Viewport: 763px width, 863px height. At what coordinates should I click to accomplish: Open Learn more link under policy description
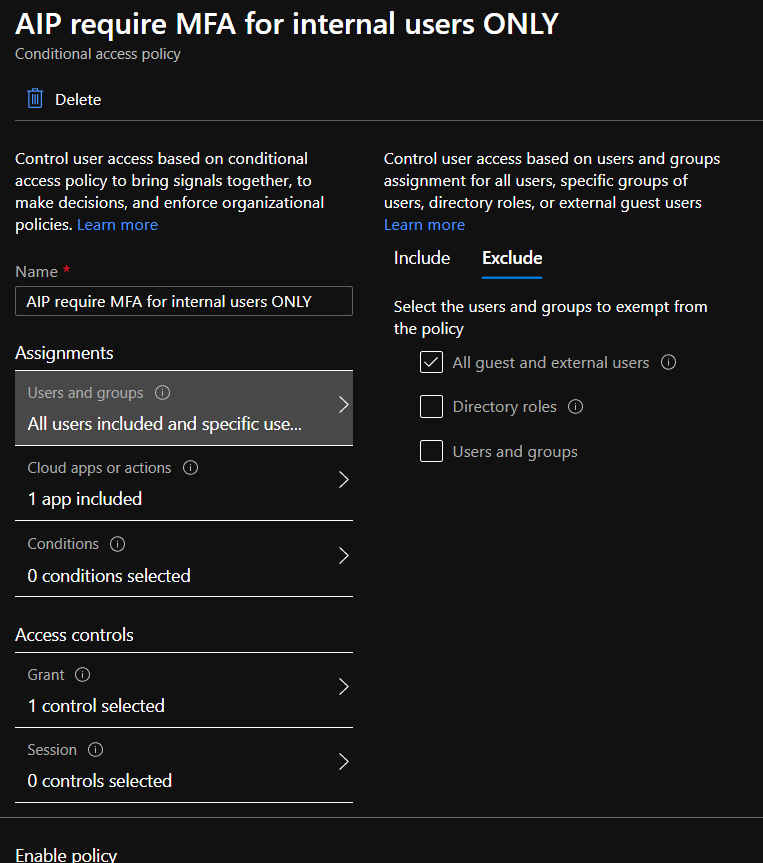117,225
